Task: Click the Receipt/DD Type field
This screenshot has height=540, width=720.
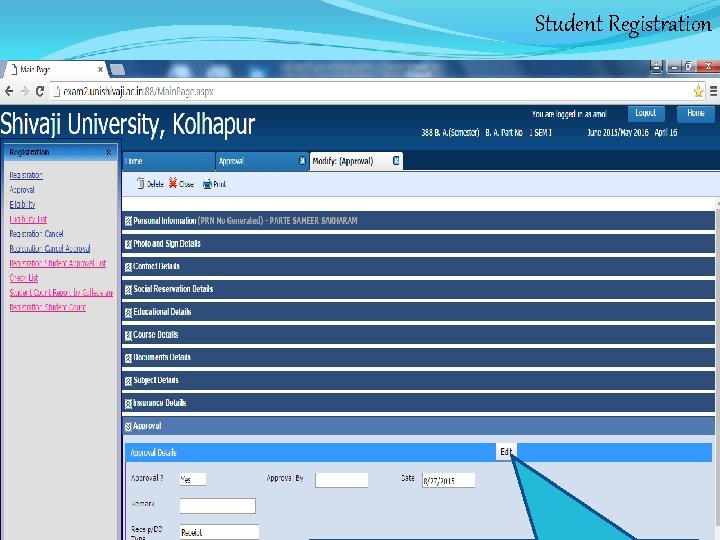Action: coord(219,532)
